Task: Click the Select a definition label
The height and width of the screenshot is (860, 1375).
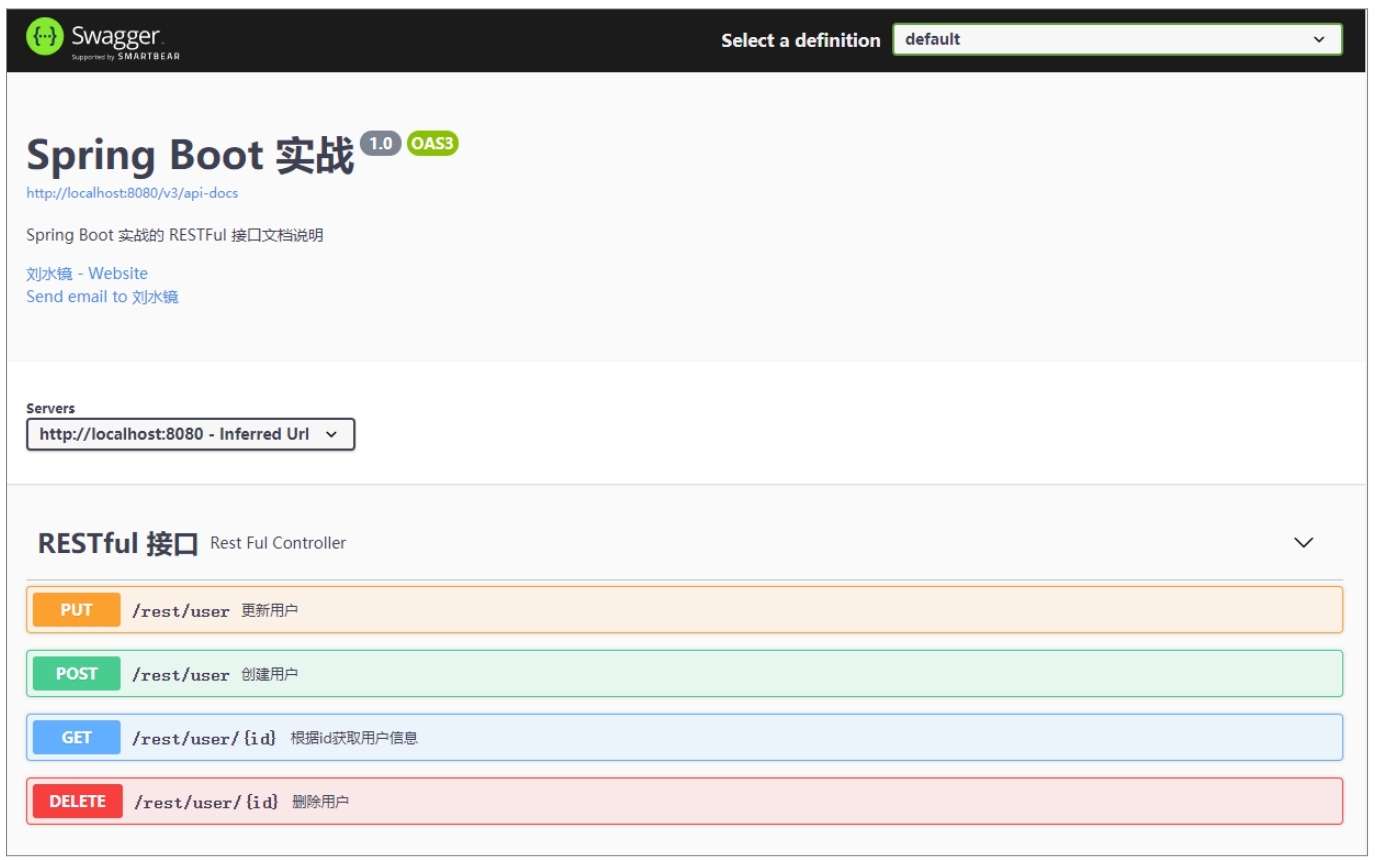Action: pyautogui.click(x=801, y=40)
